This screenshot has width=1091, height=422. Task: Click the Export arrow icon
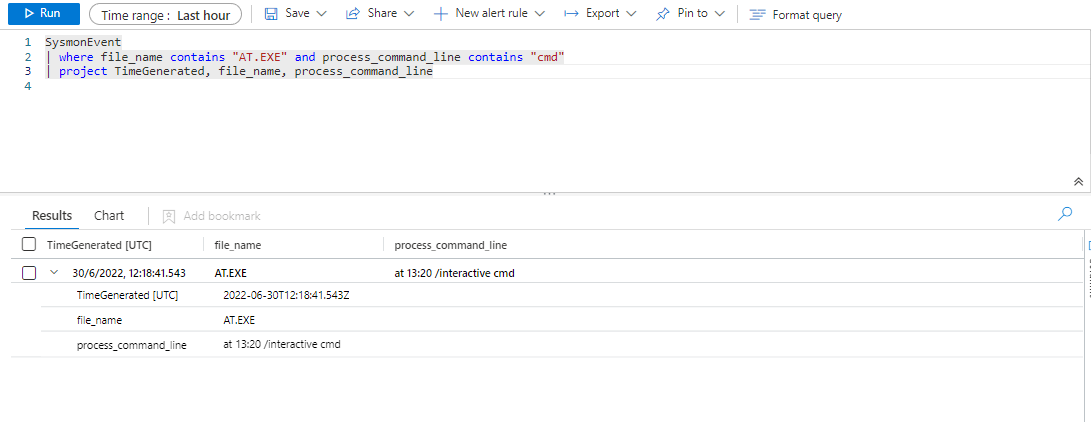[x=571, y=14]
